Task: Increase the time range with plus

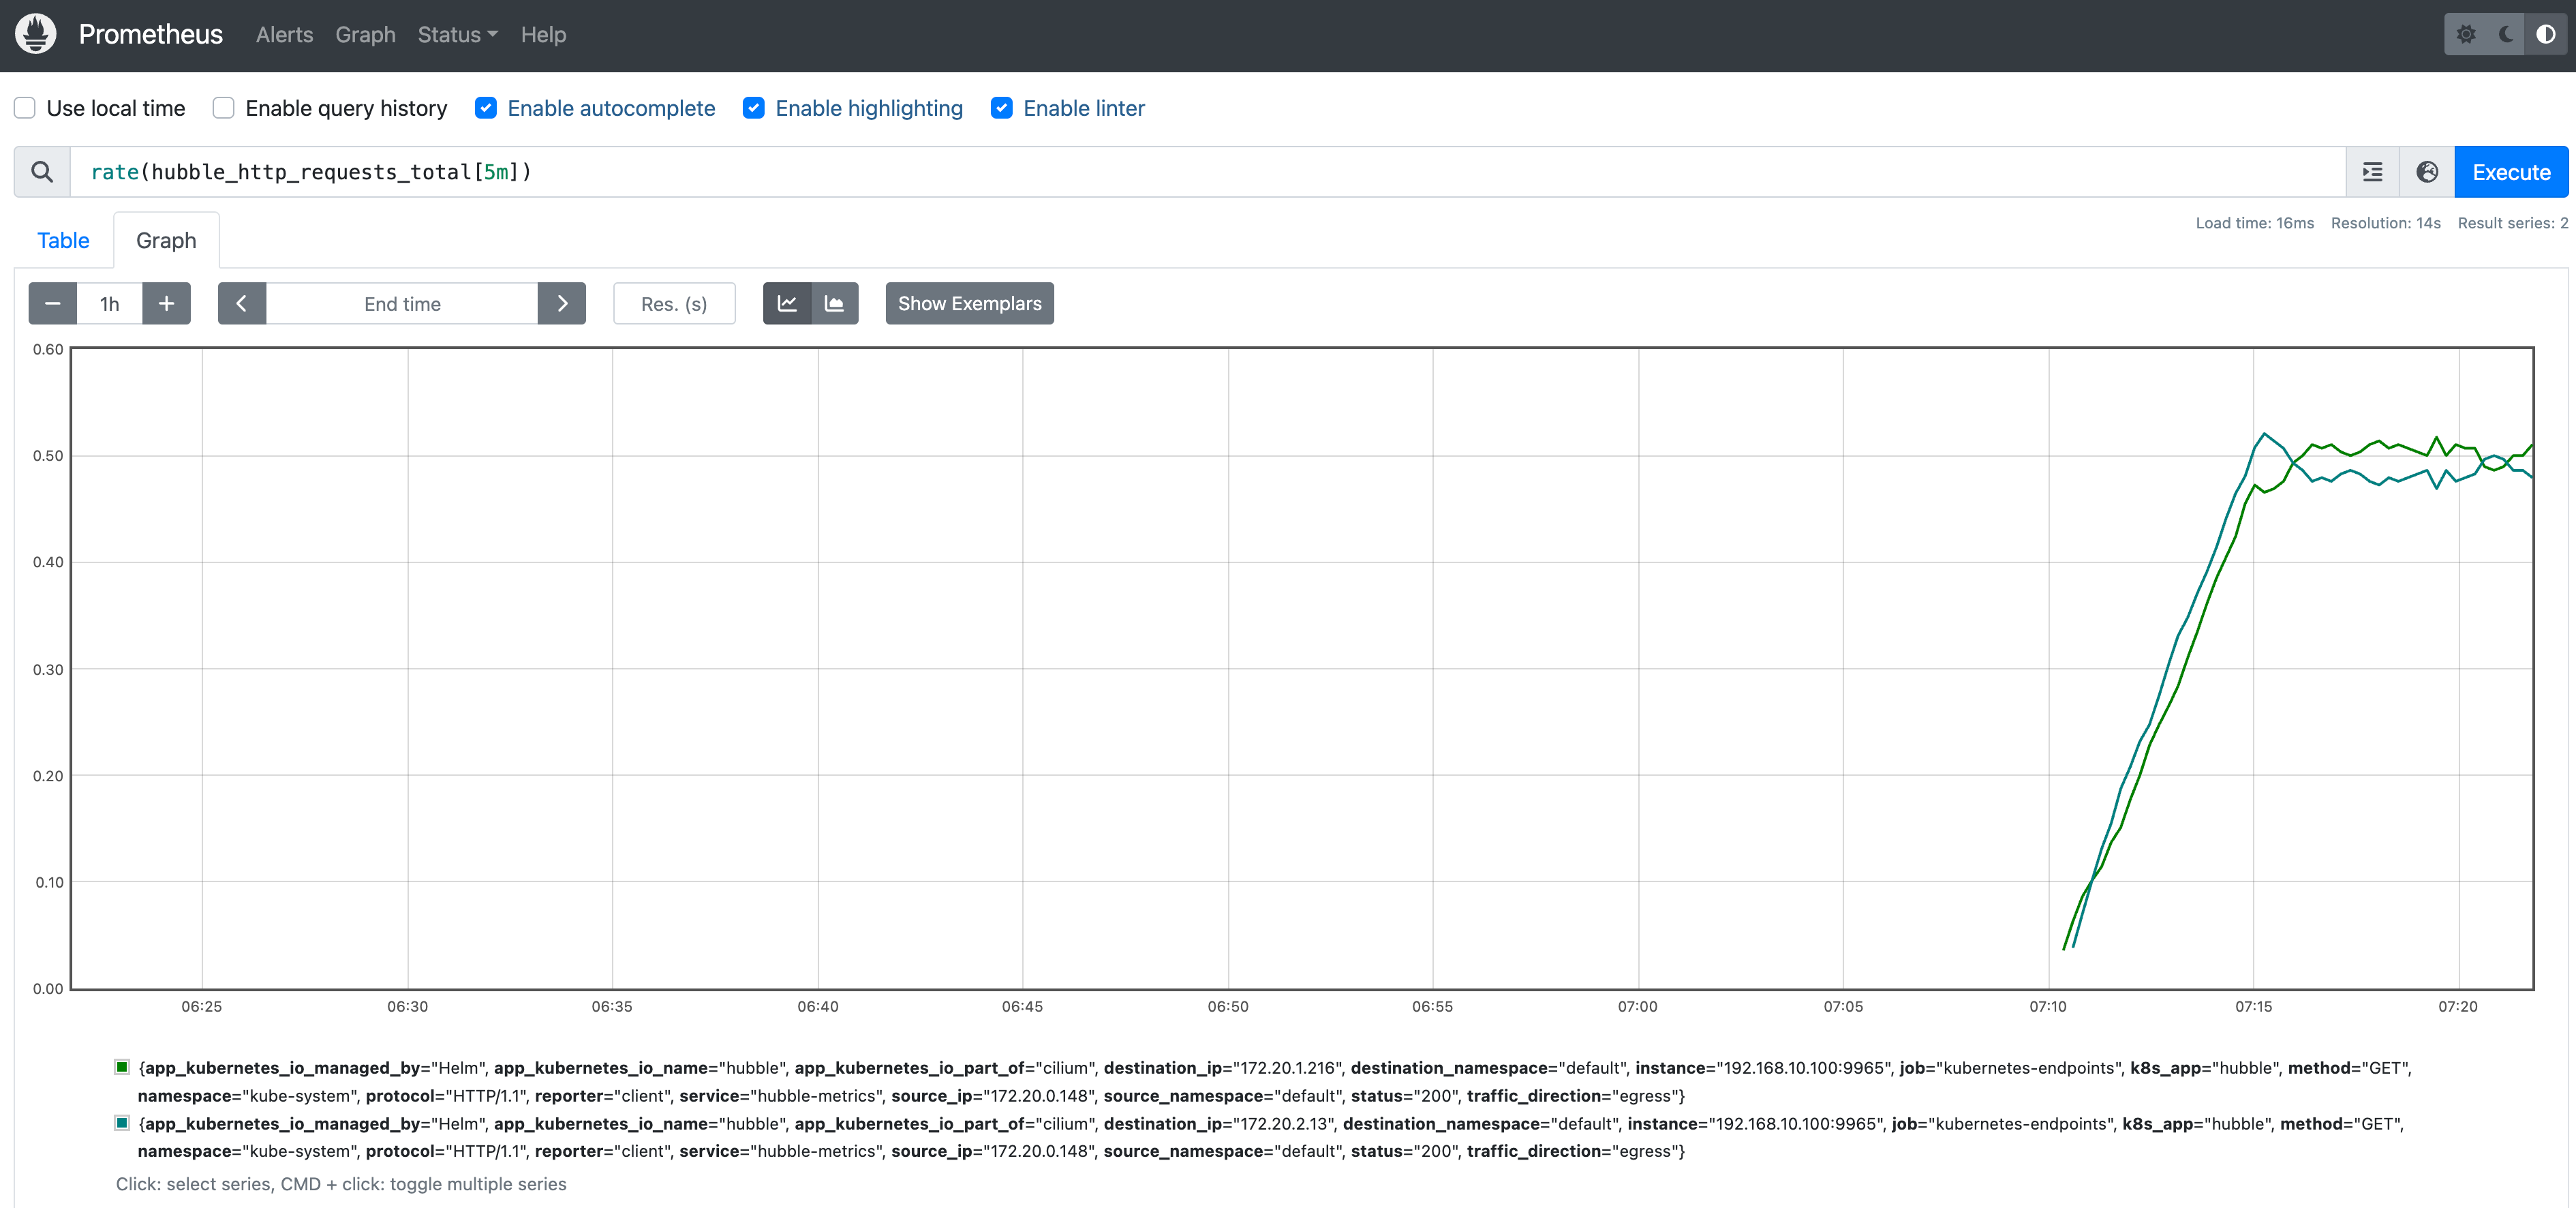Action: coord(166,303)
